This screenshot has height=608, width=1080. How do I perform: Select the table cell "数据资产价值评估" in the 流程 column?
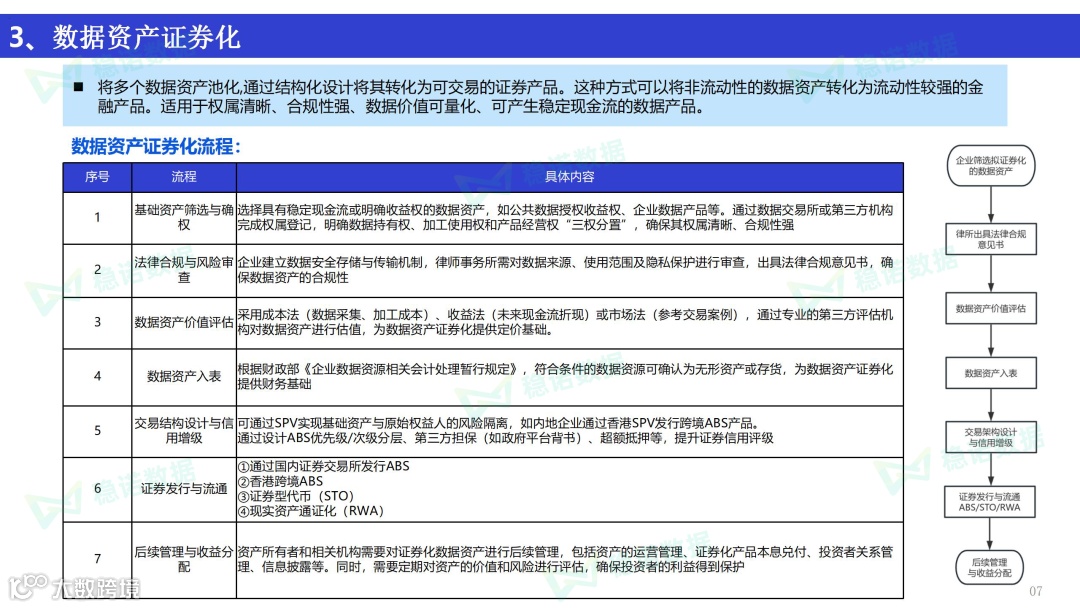click(184, 322)
